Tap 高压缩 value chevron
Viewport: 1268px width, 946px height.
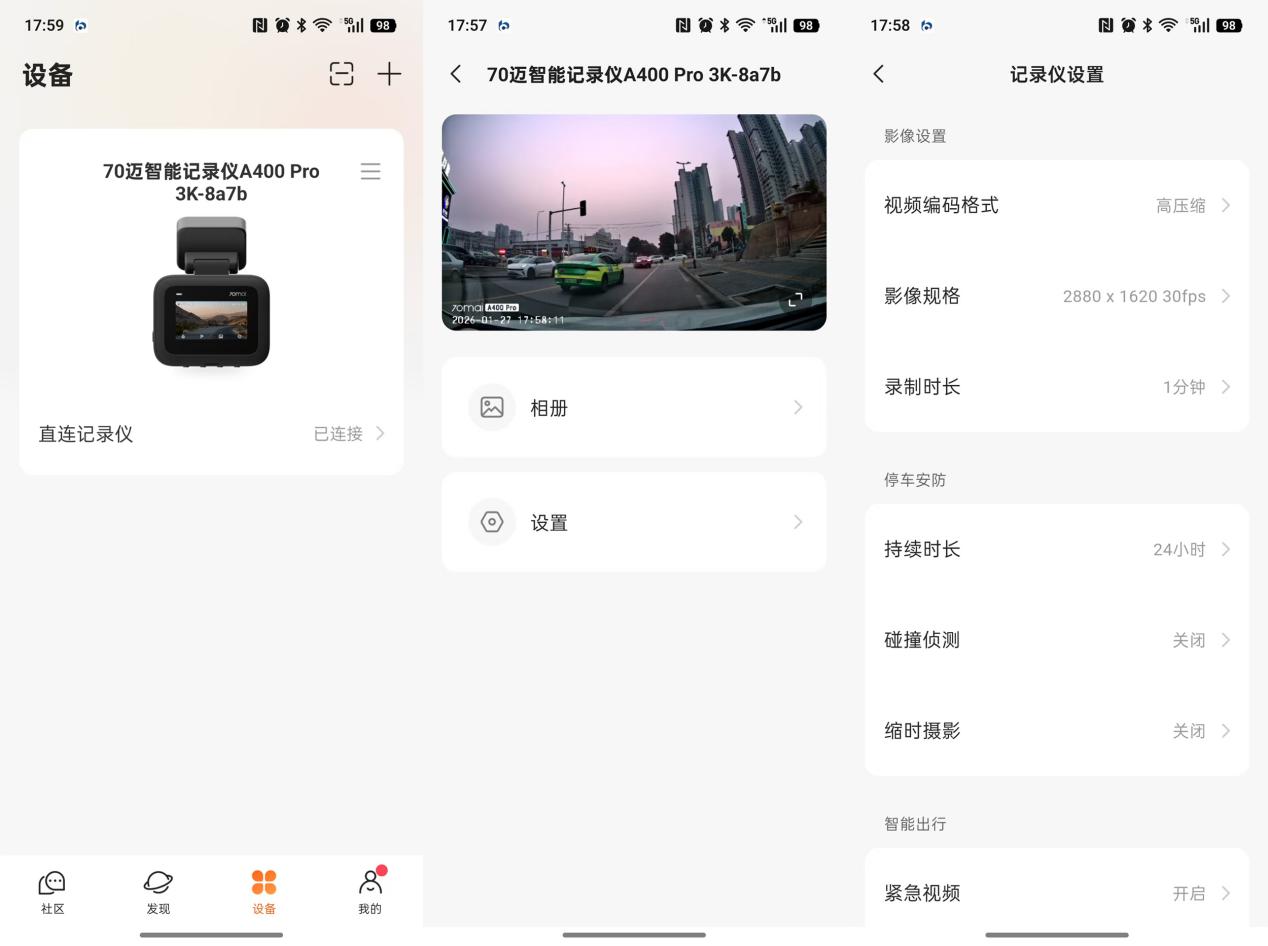(x=1226, y=205)
